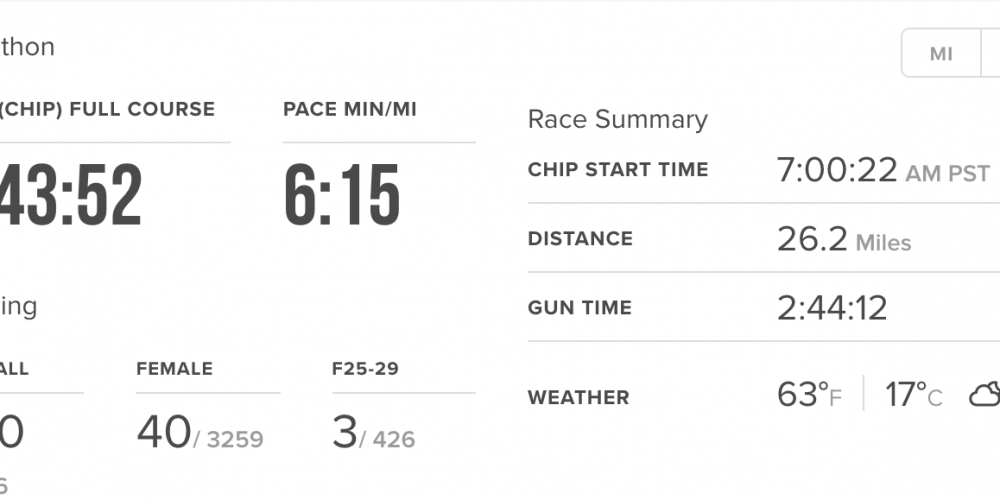Click the GUN TIME label
1000x500 pixels.
[x=580, y=308]
